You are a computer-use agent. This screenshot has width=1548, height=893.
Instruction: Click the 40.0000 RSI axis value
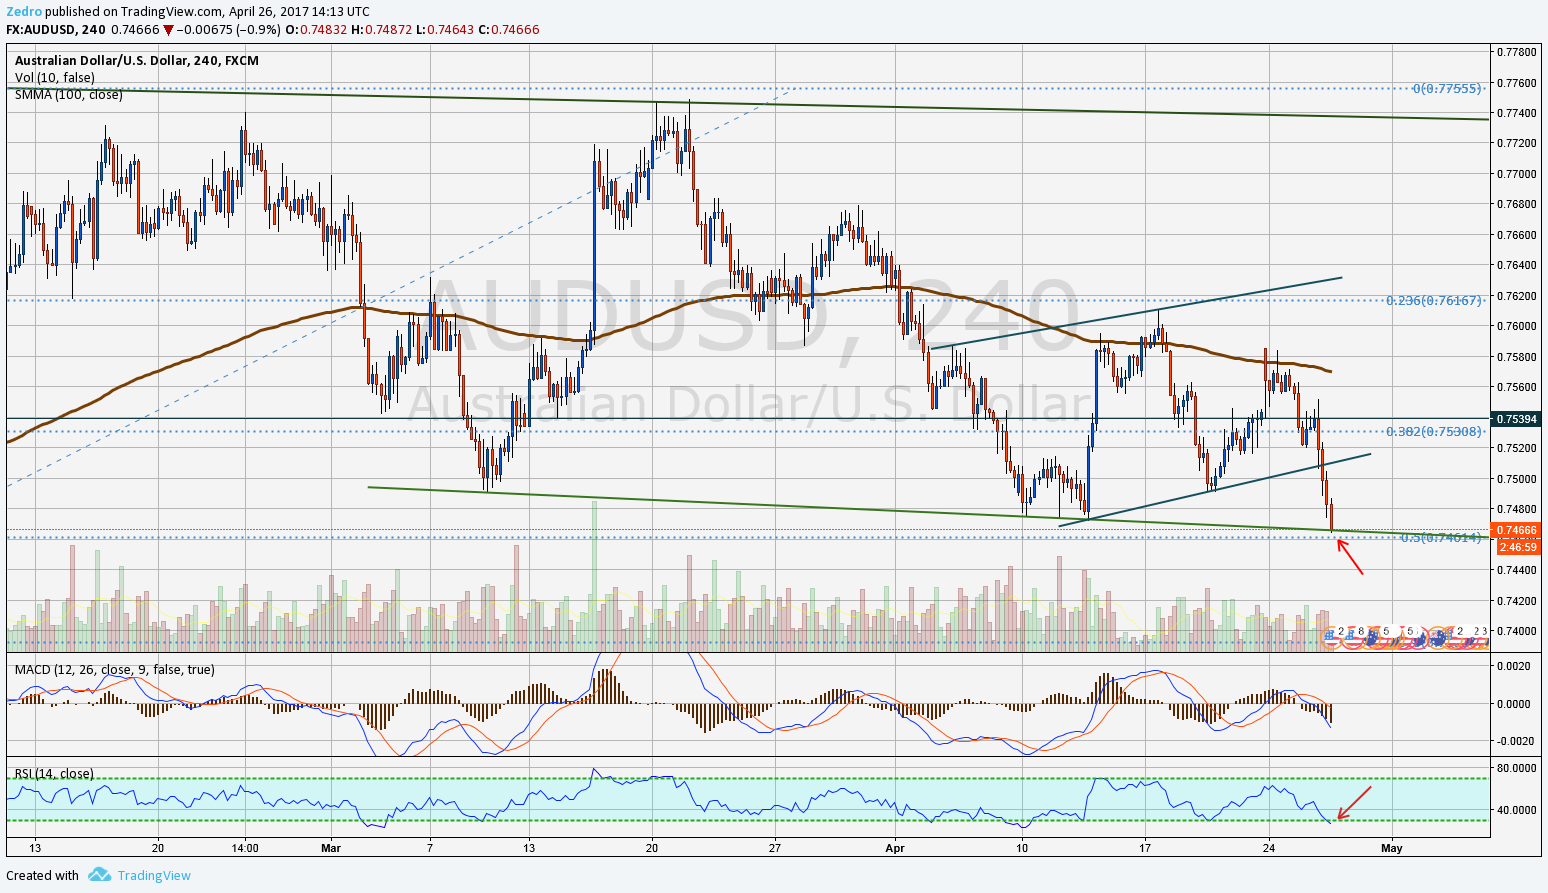pos(1516,810)
